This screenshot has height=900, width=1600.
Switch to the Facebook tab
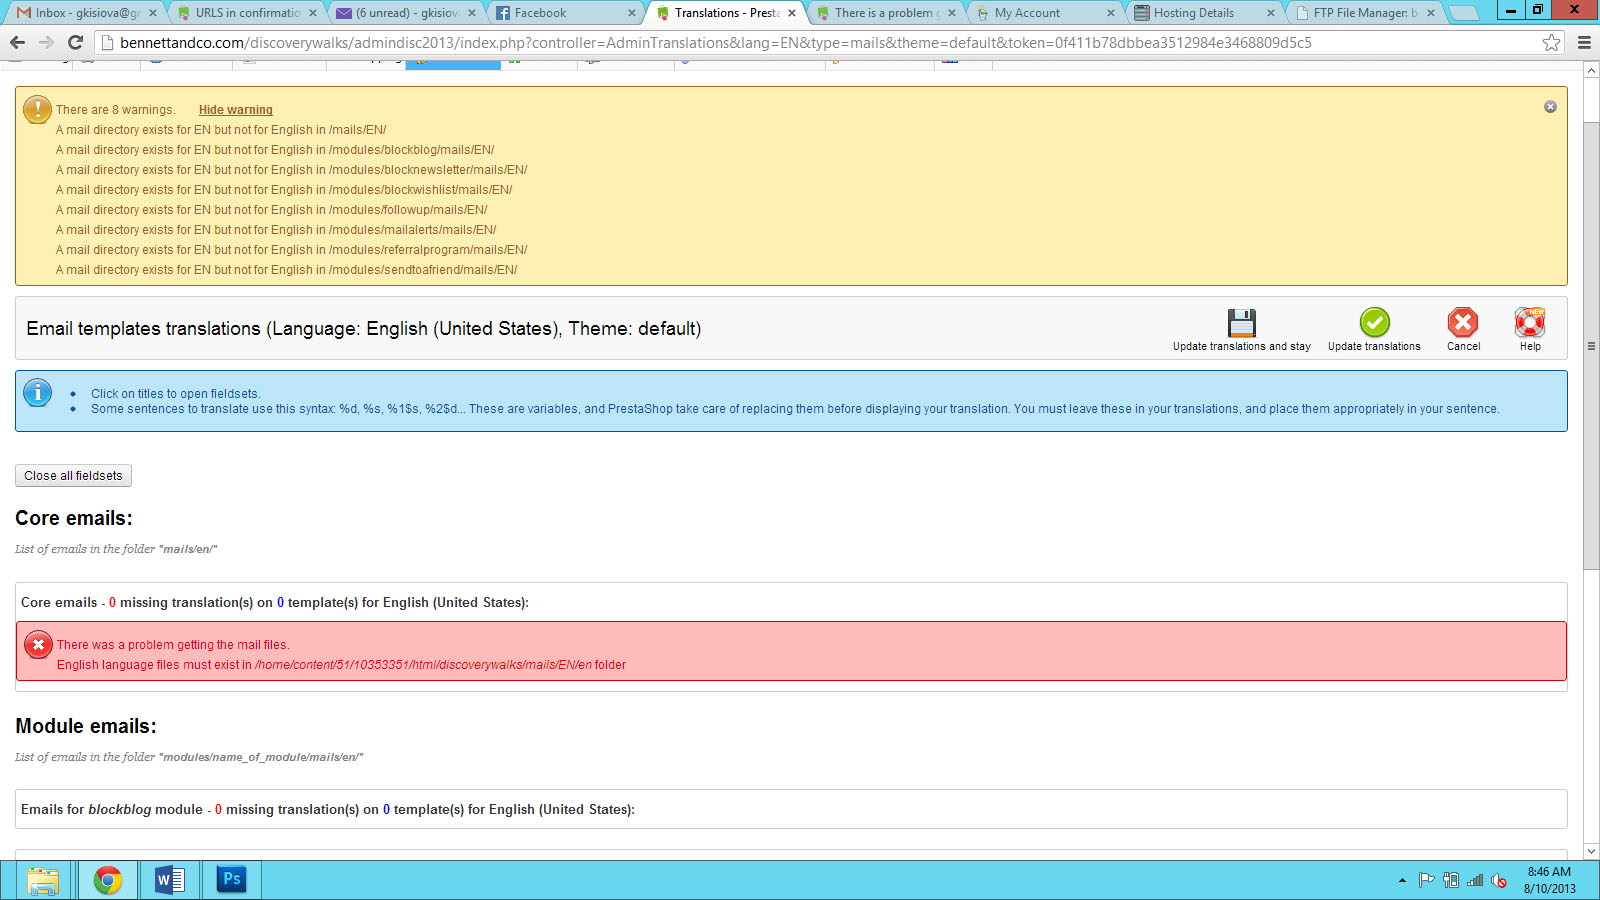566,13
